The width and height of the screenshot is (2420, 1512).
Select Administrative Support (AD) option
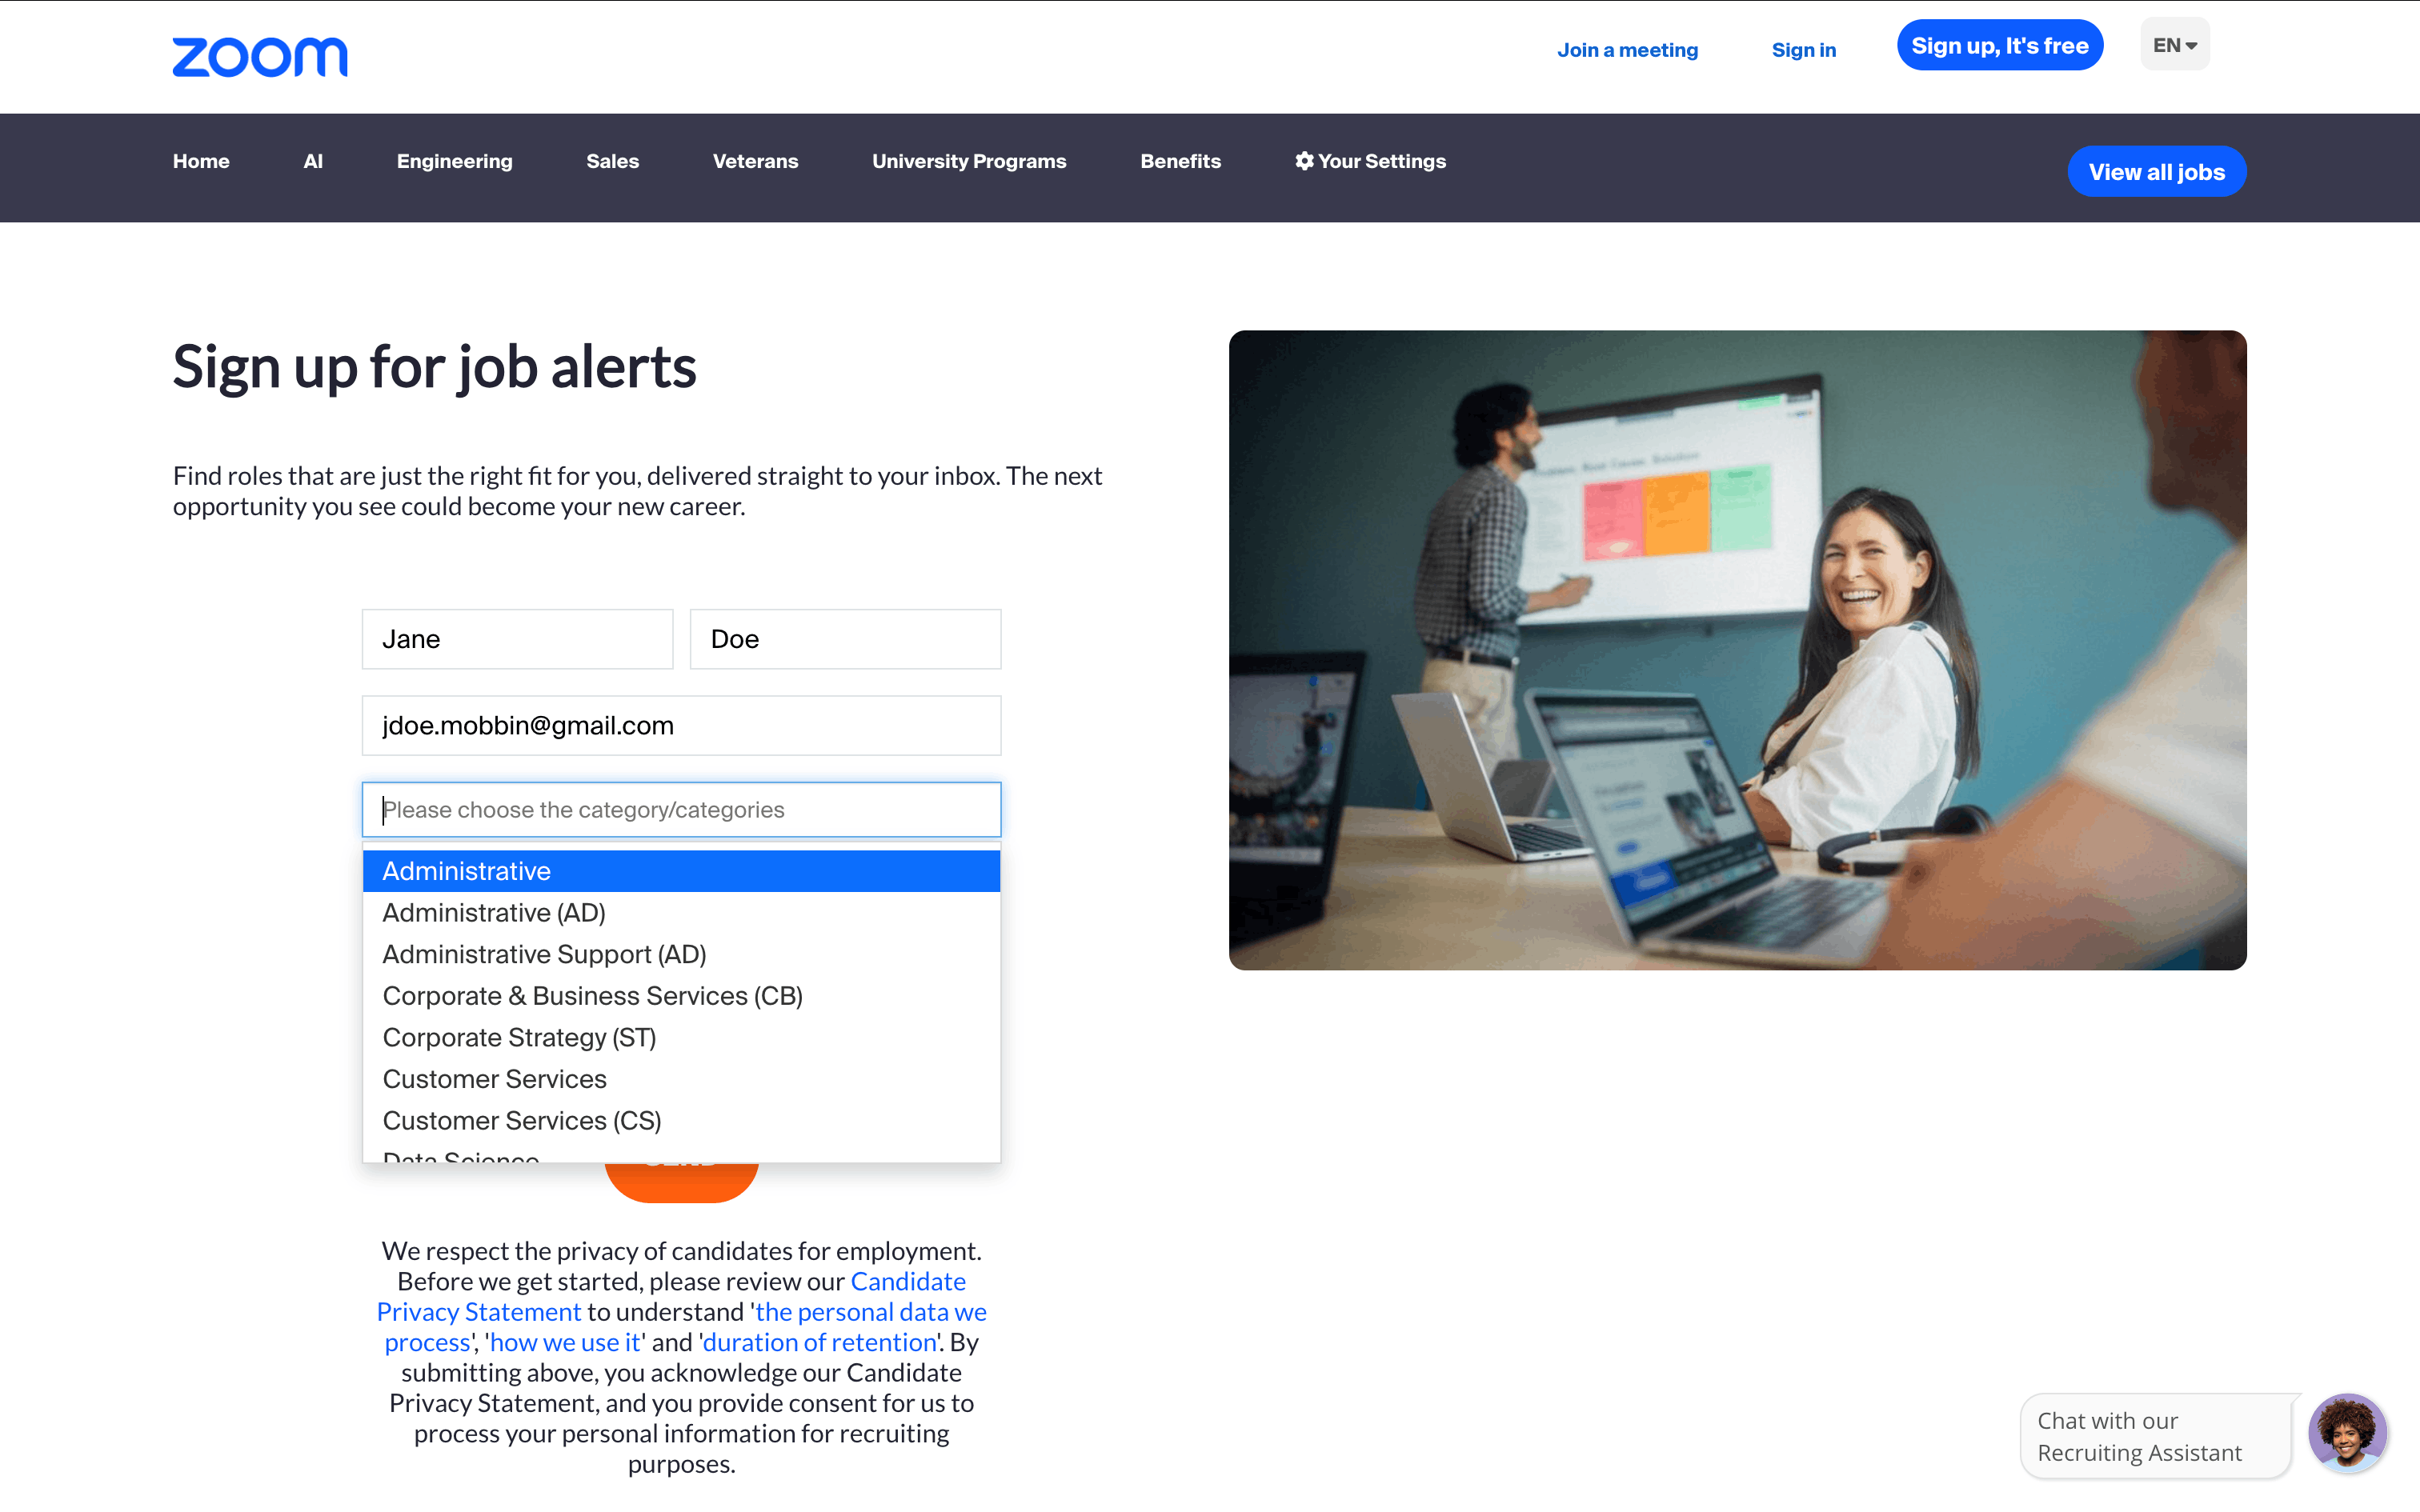(544, 954)
